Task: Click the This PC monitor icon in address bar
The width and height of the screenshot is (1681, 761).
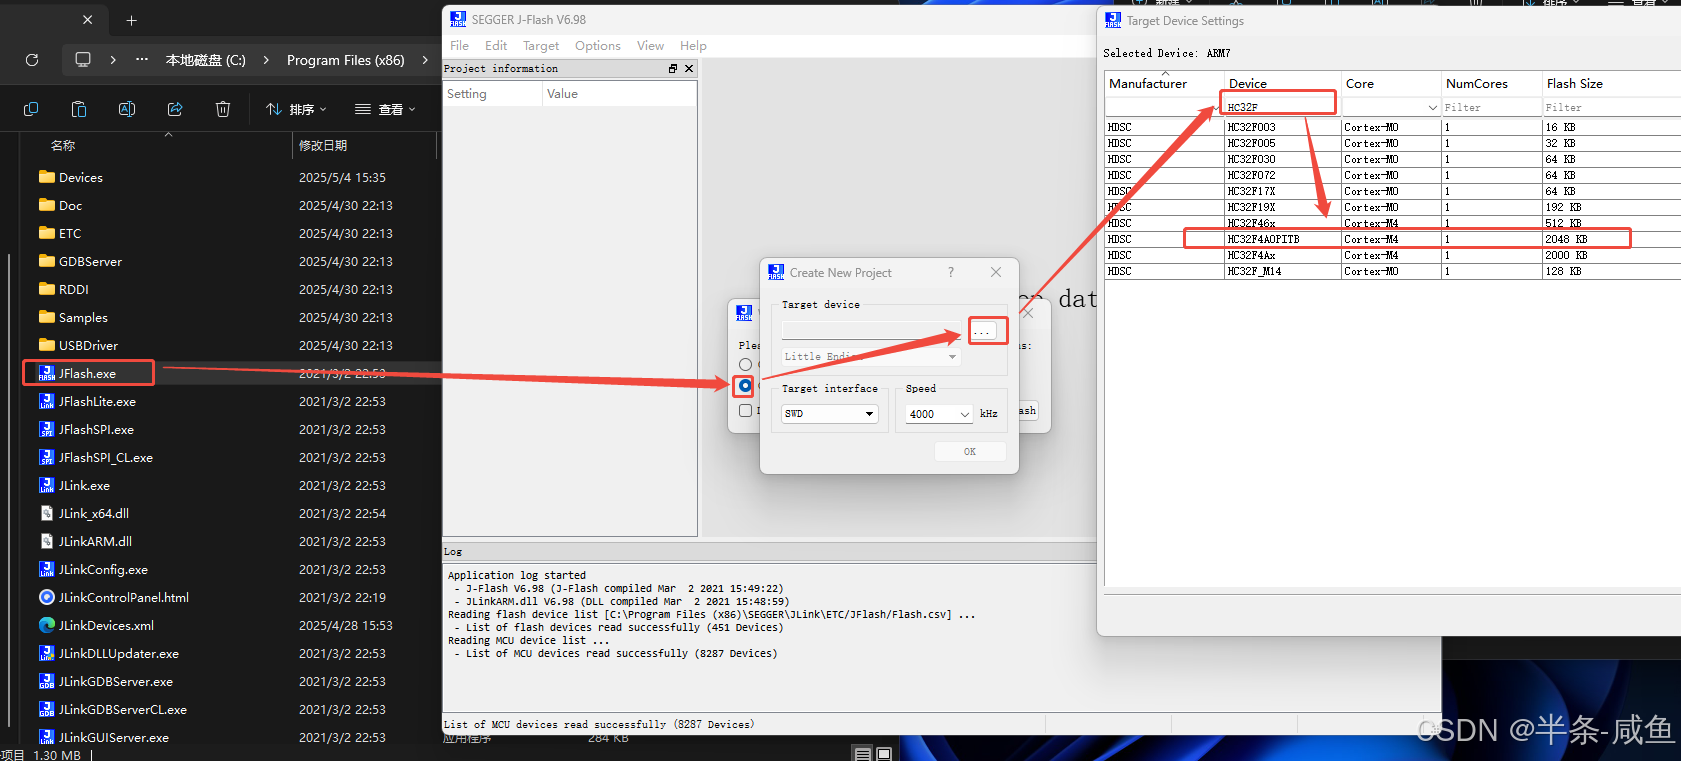Action: [83, 60]
